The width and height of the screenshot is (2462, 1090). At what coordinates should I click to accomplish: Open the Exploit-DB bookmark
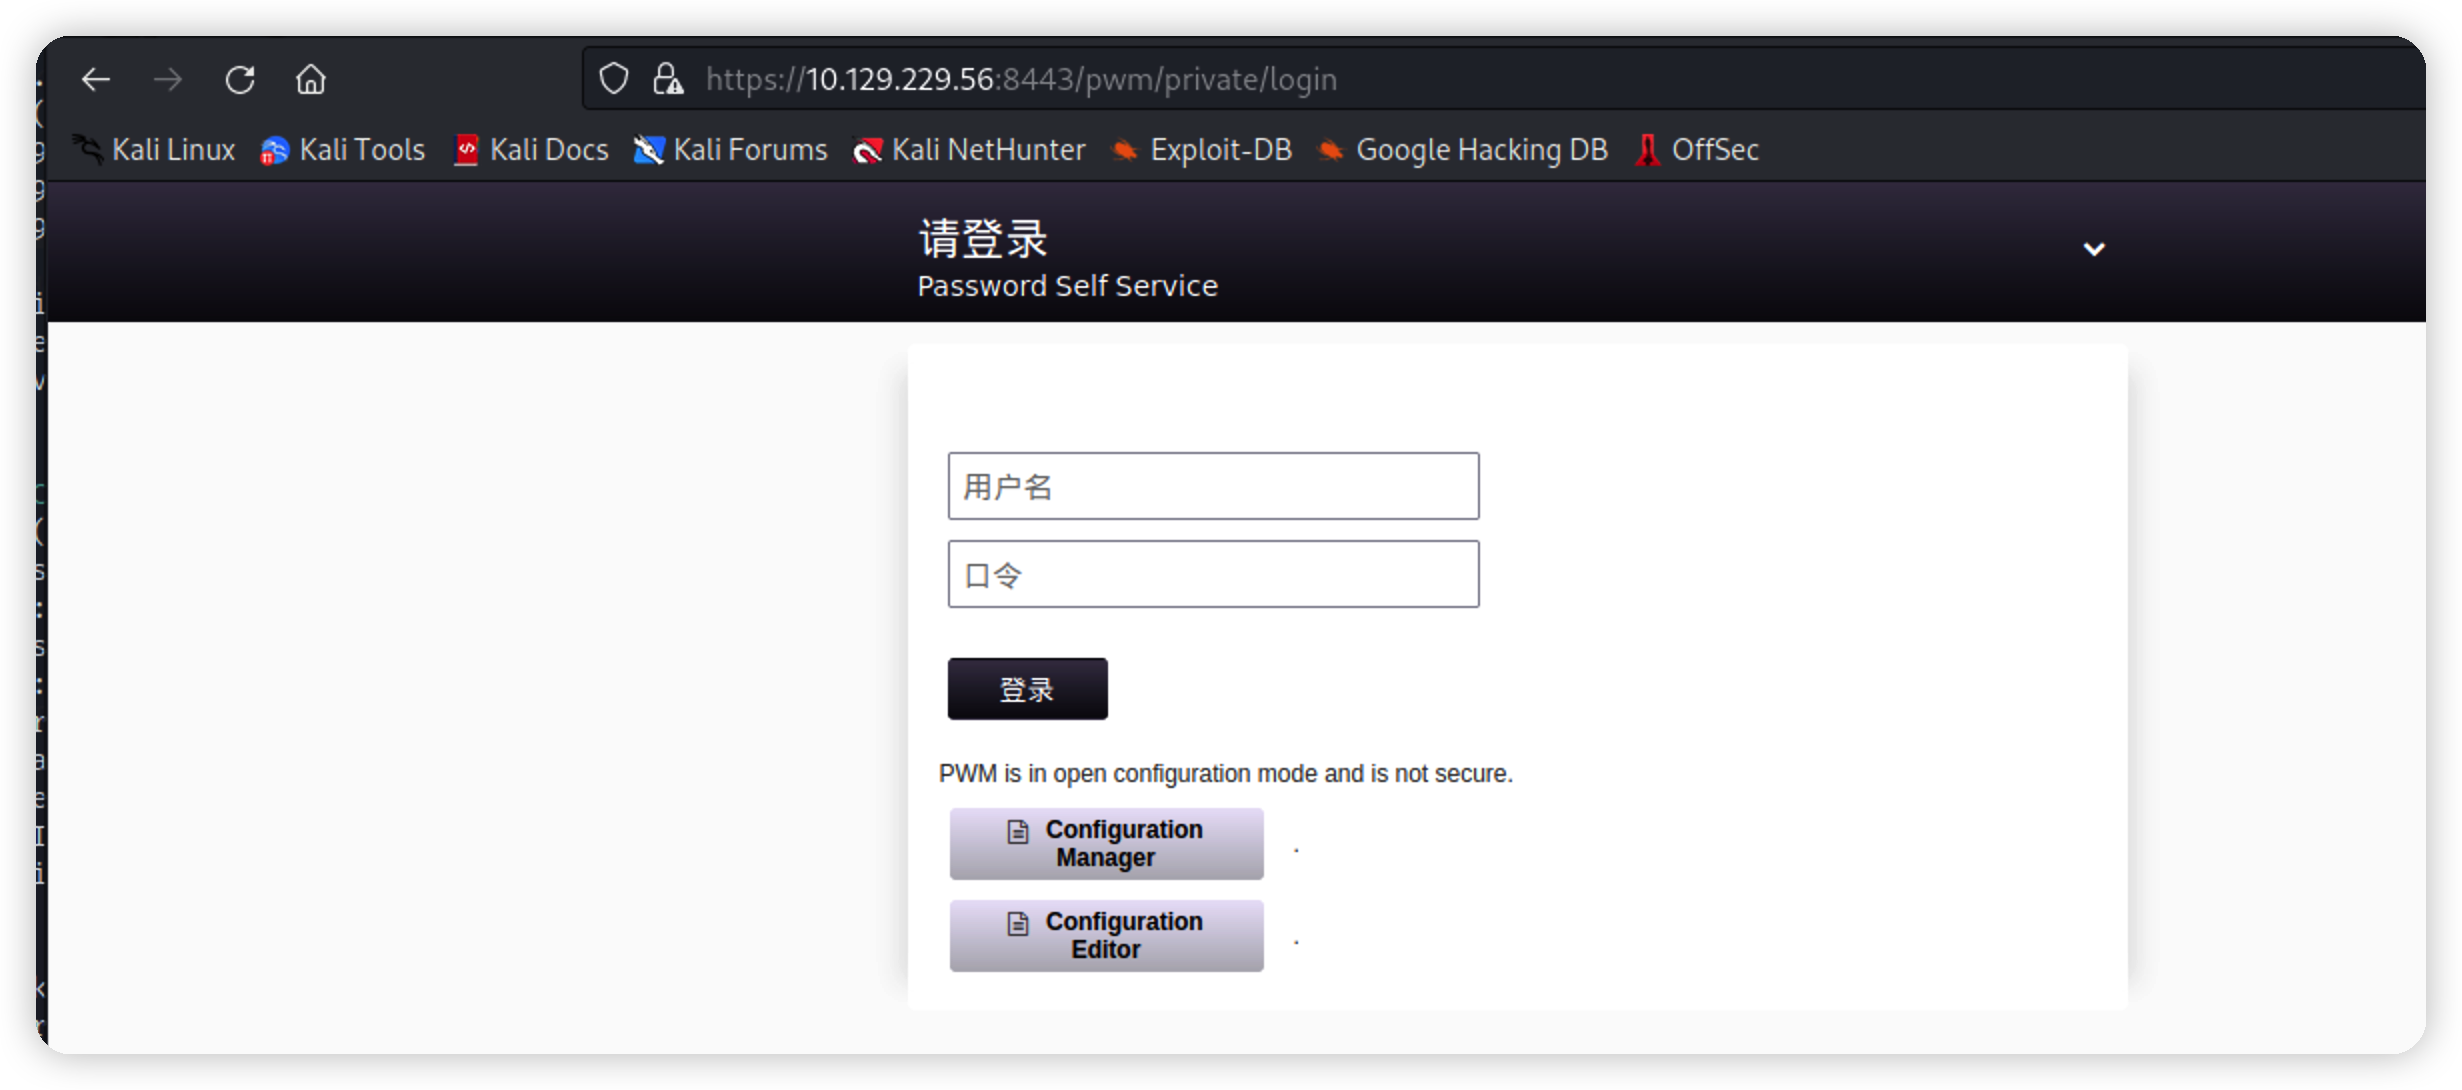pyautogui.click(x=1203, y=150)
